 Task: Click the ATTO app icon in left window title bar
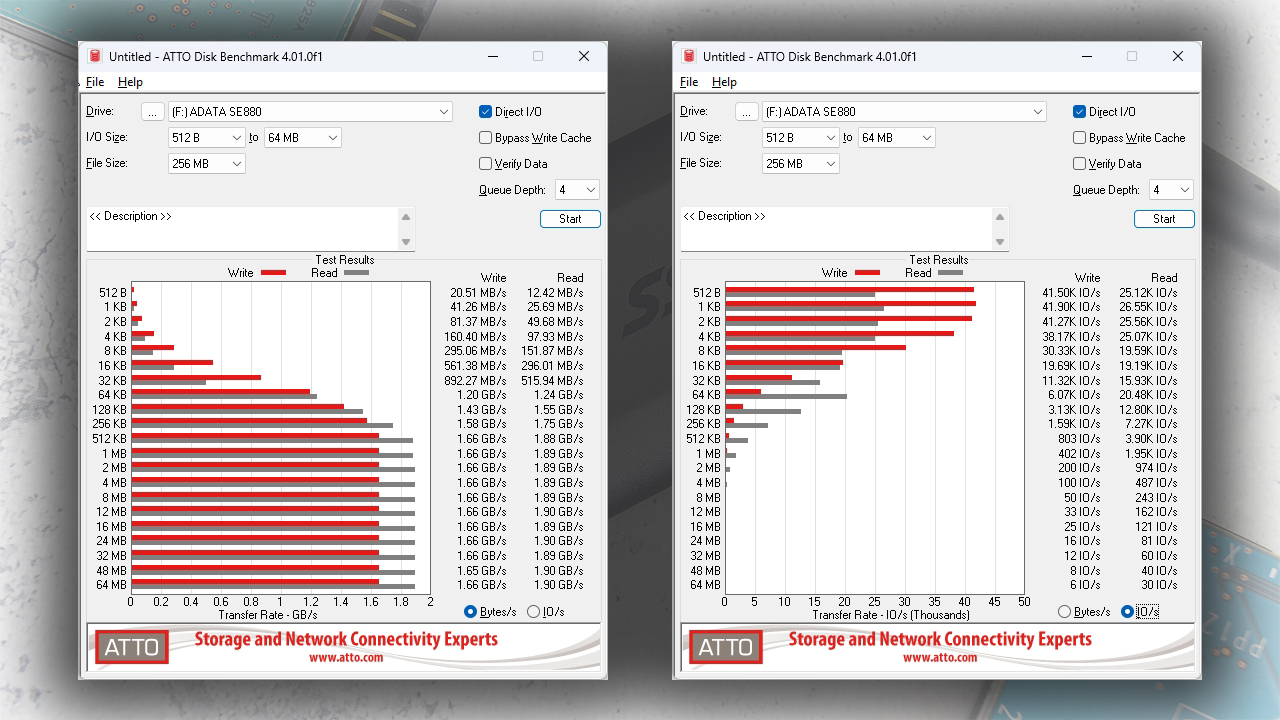click(95, 57)
